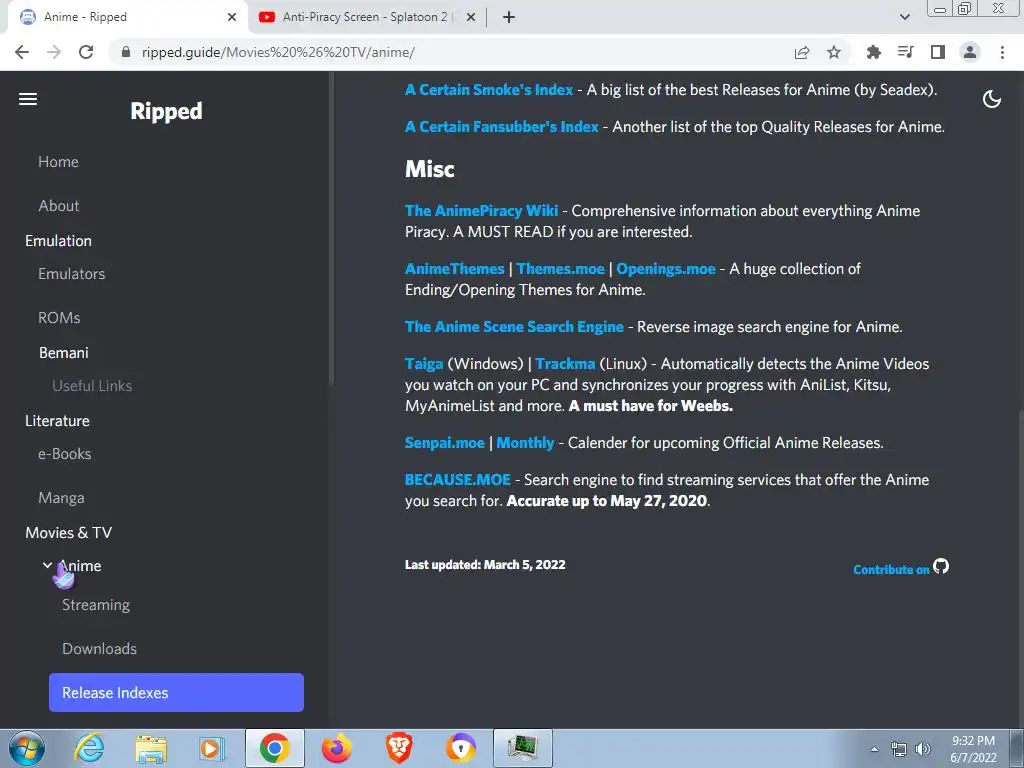Toggle the browser side panel icon
The image size is (1024, 768).
click(x=938, y=52)
